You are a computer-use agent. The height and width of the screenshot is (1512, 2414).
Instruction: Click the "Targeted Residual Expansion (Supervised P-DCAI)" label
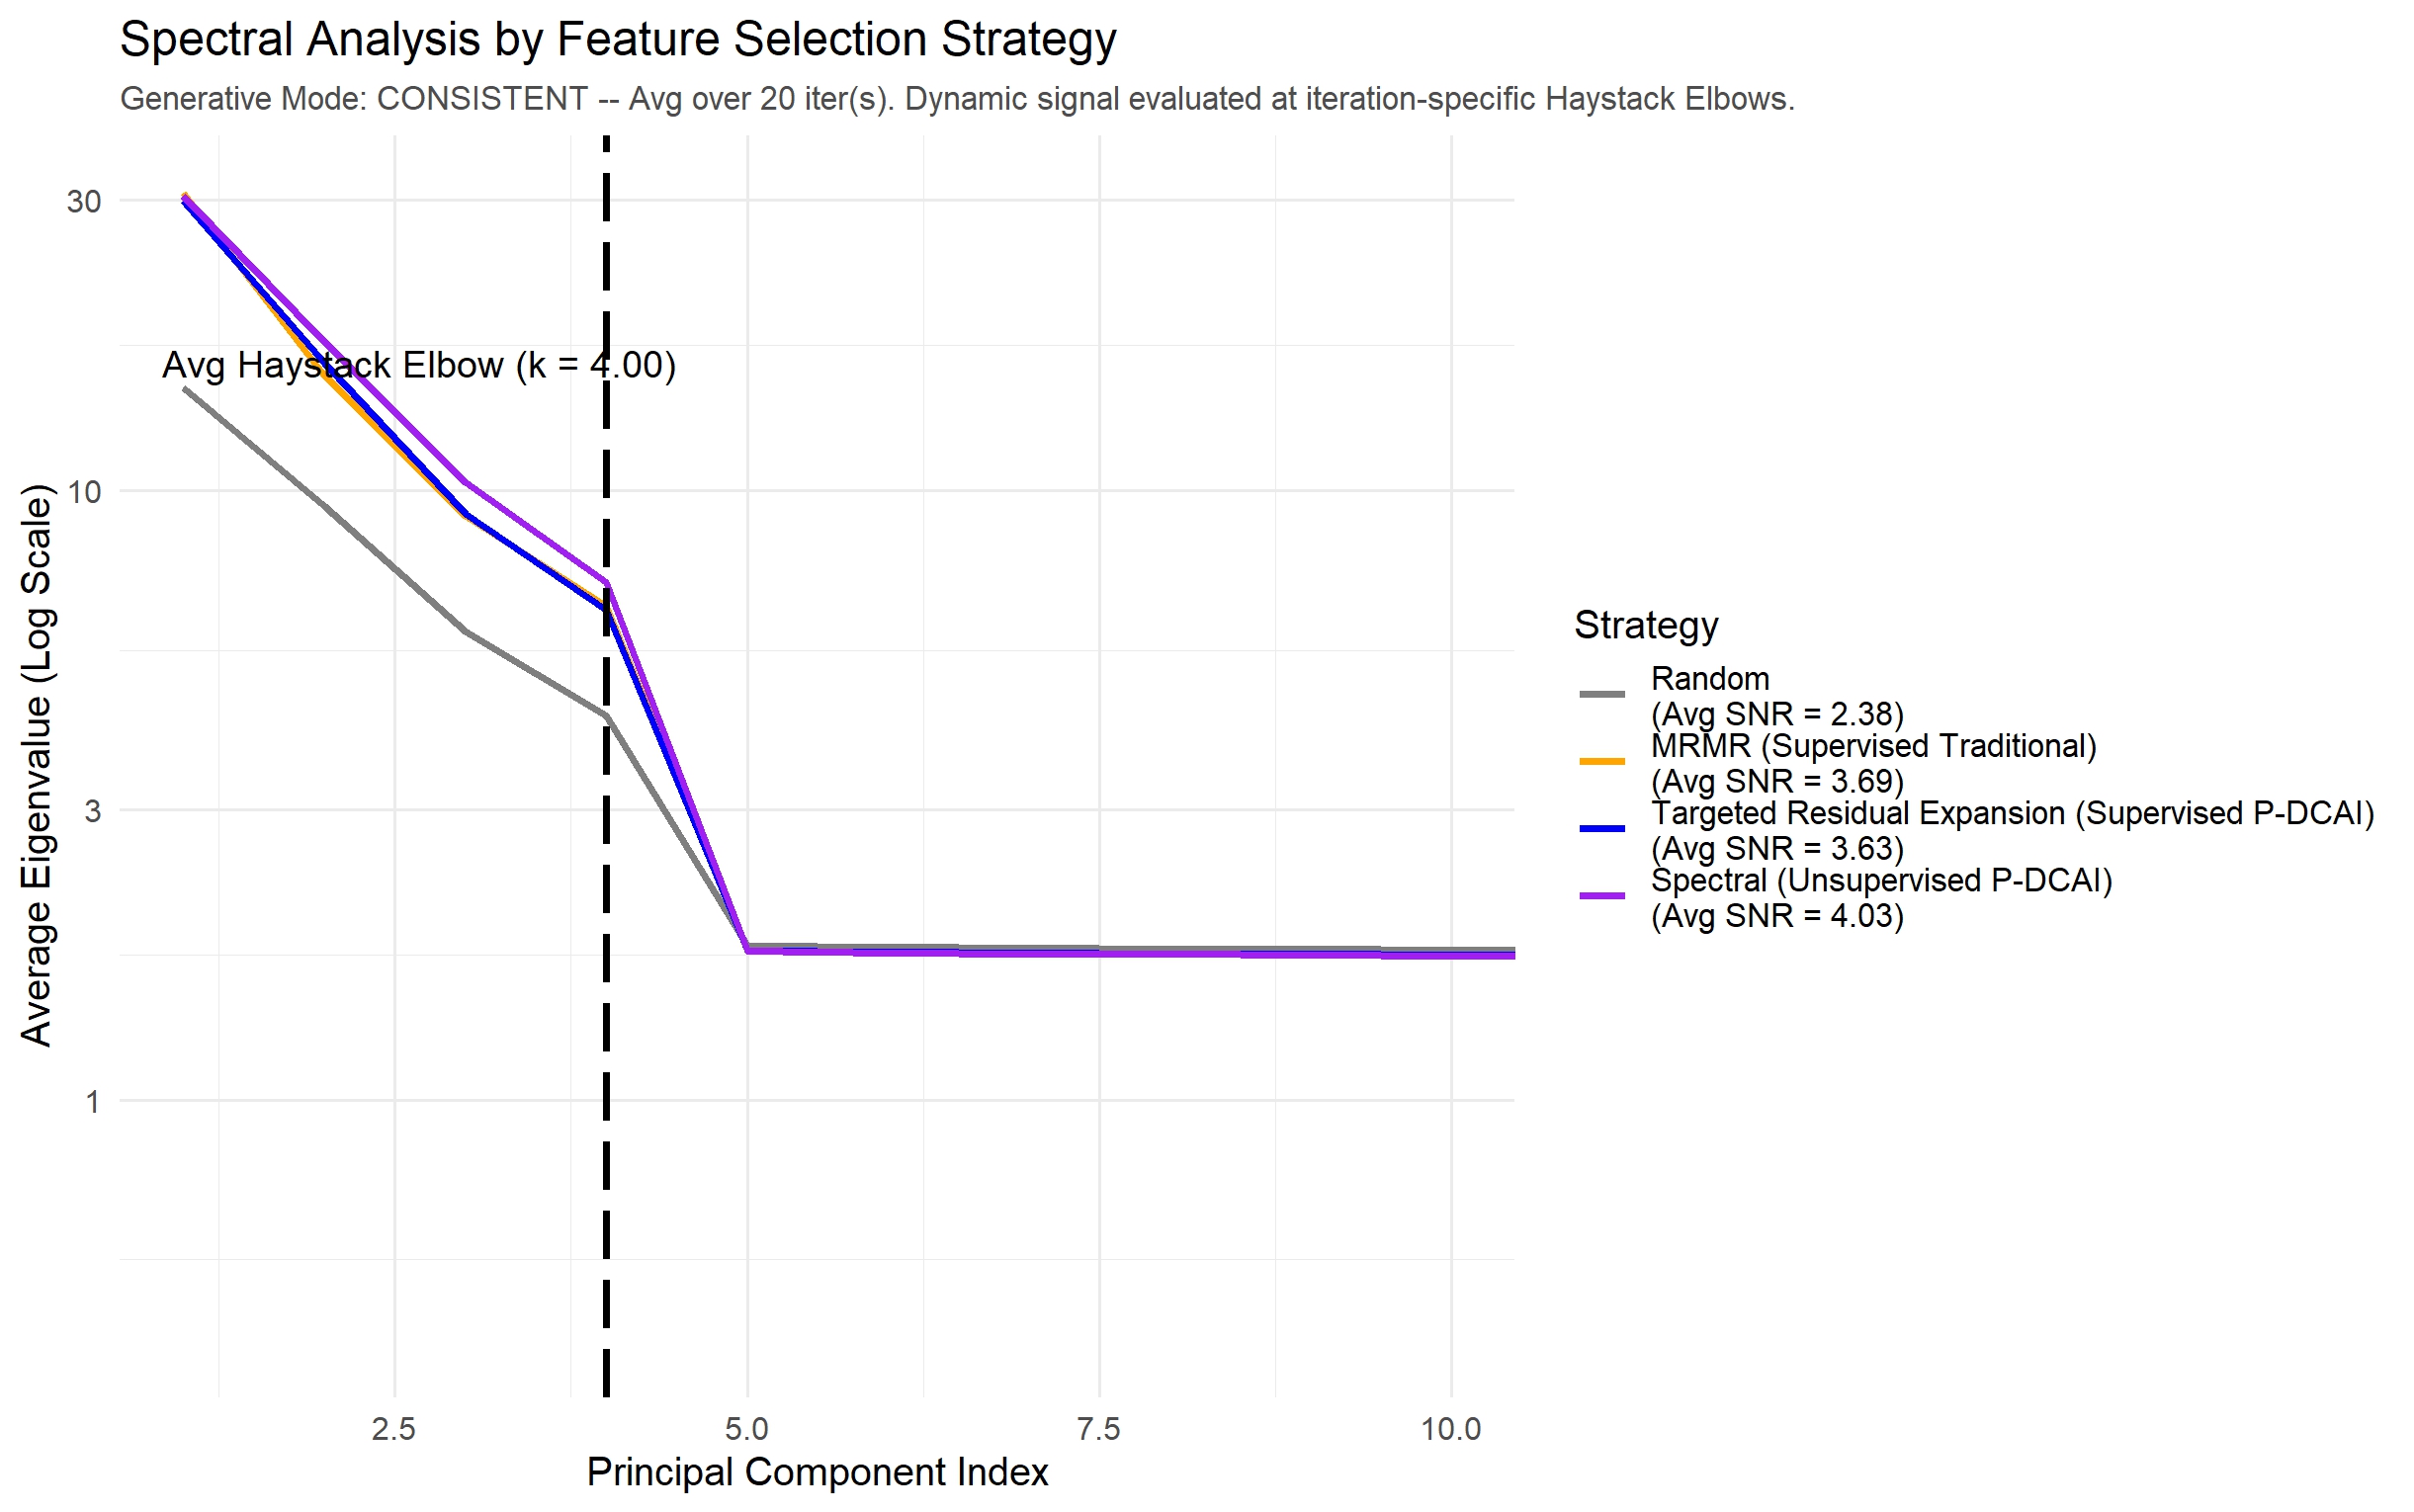pos(2011,813)
